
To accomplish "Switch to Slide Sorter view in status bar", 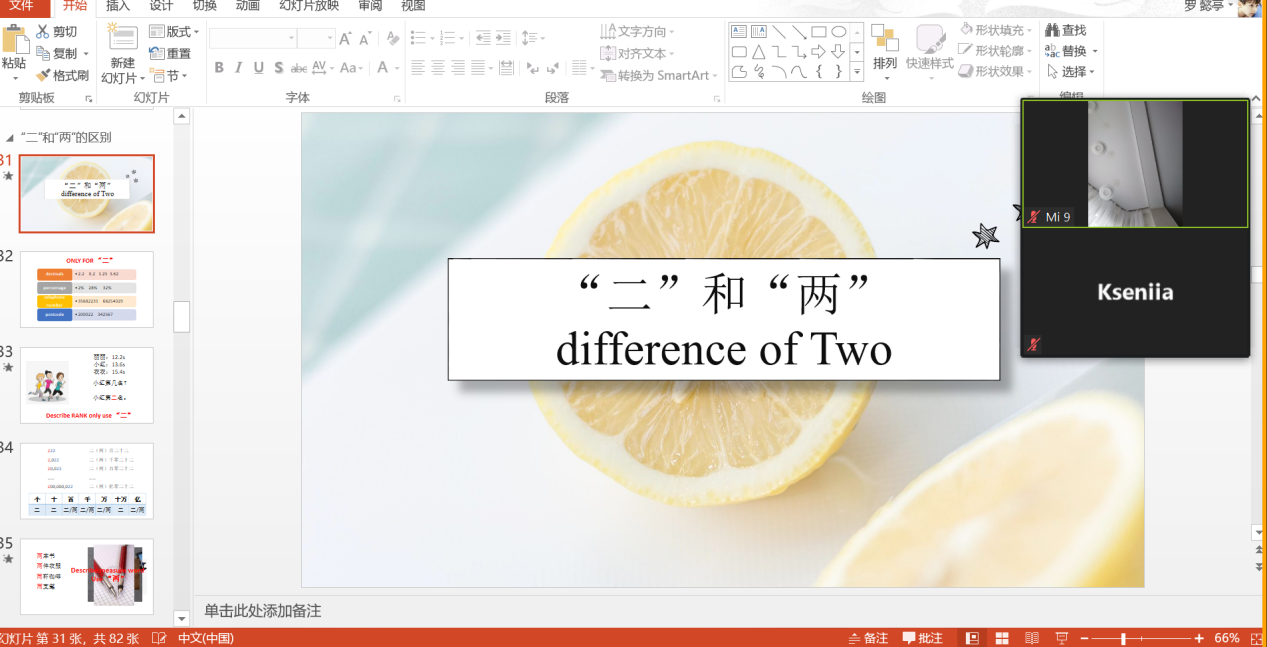I will (1002, 638).
